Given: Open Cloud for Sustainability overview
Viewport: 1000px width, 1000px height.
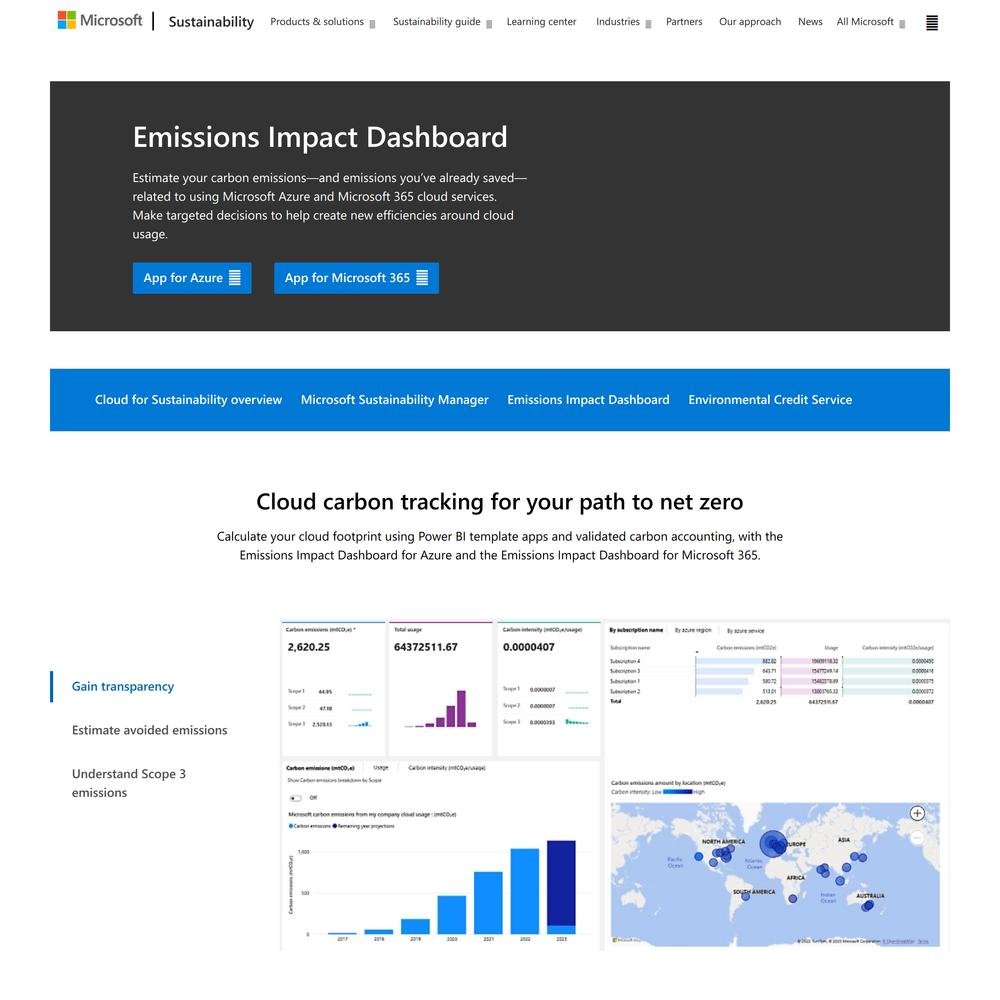Looking at the screenshot, I should [x=188, y=400].
